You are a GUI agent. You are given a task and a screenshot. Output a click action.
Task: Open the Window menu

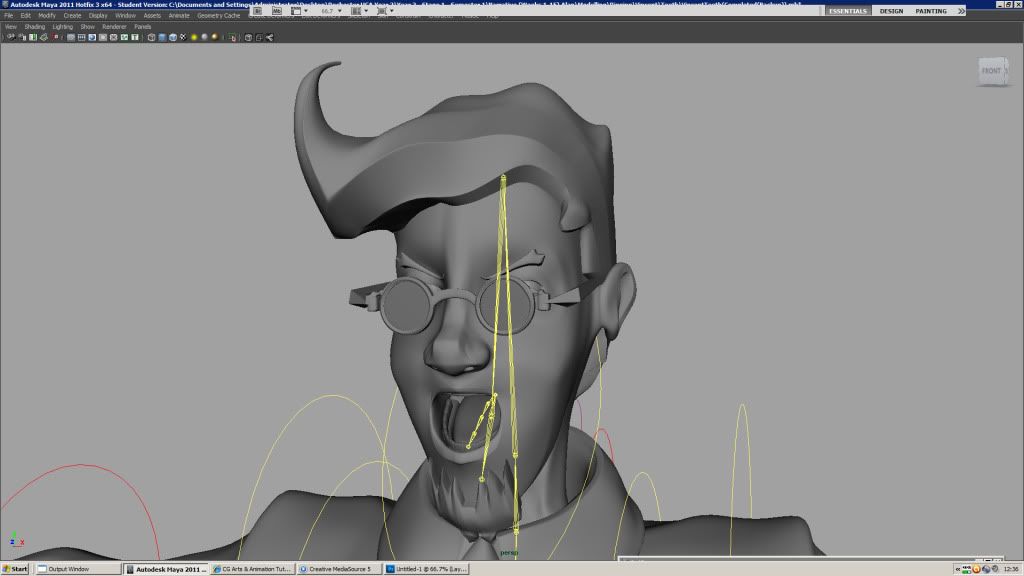[125, 16]
